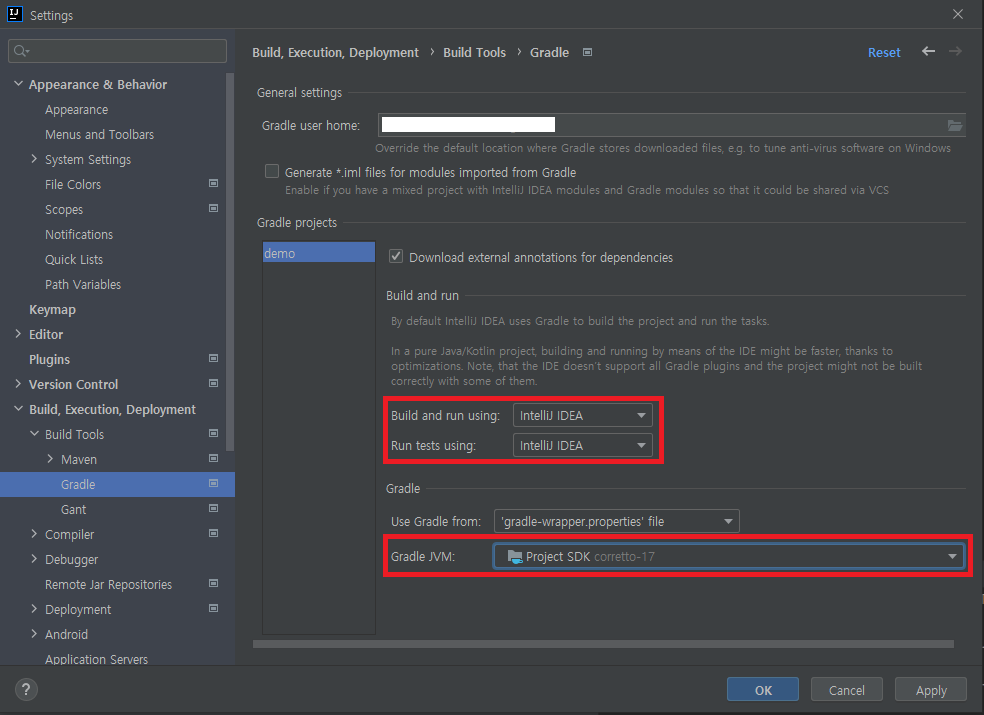This screenshot has height=715, width=984.
Task: Click the Build Tools breadcrumb
Action: pyautogui.click(x=474, y=53)
